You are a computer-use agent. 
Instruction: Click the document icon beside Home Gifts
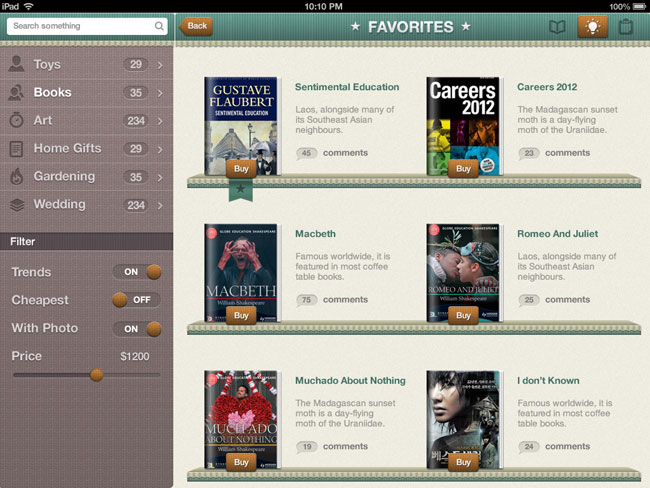[x=17, y=149]
